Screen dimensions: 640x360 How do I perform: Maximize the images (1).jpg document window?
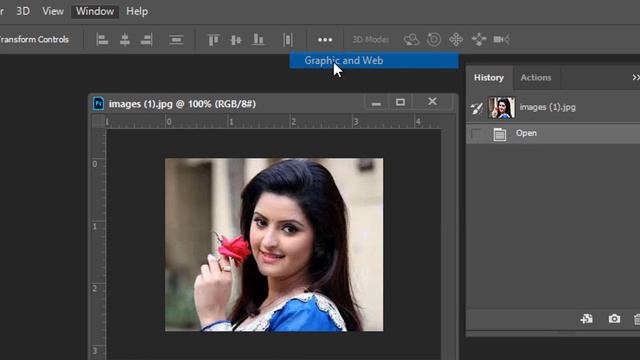coord(400,102)
